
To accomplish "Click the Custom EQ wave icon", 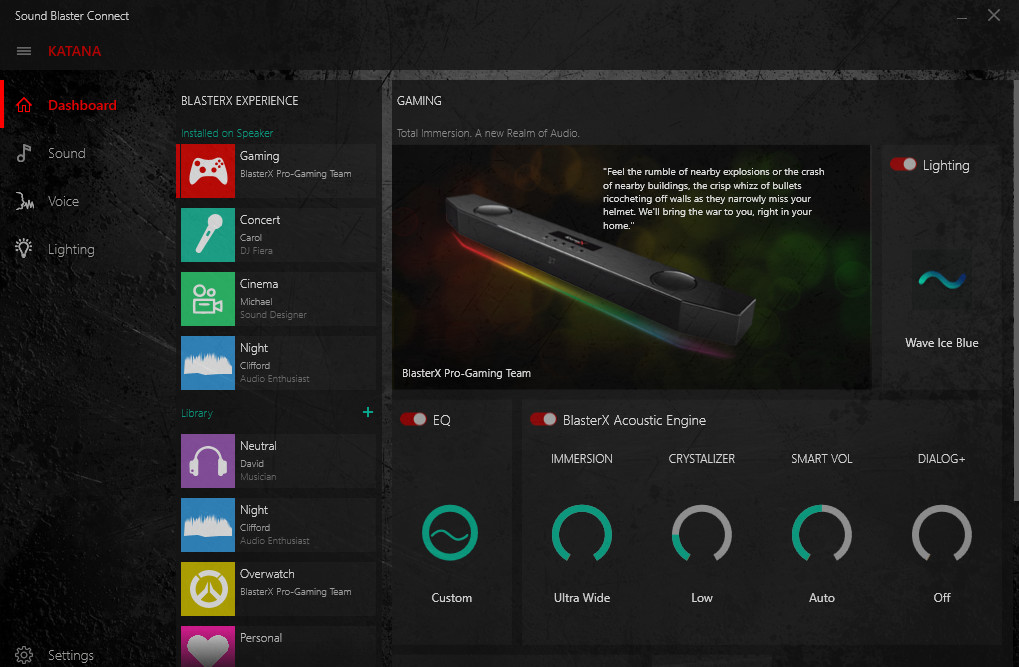I will click(x=450, y=533).
